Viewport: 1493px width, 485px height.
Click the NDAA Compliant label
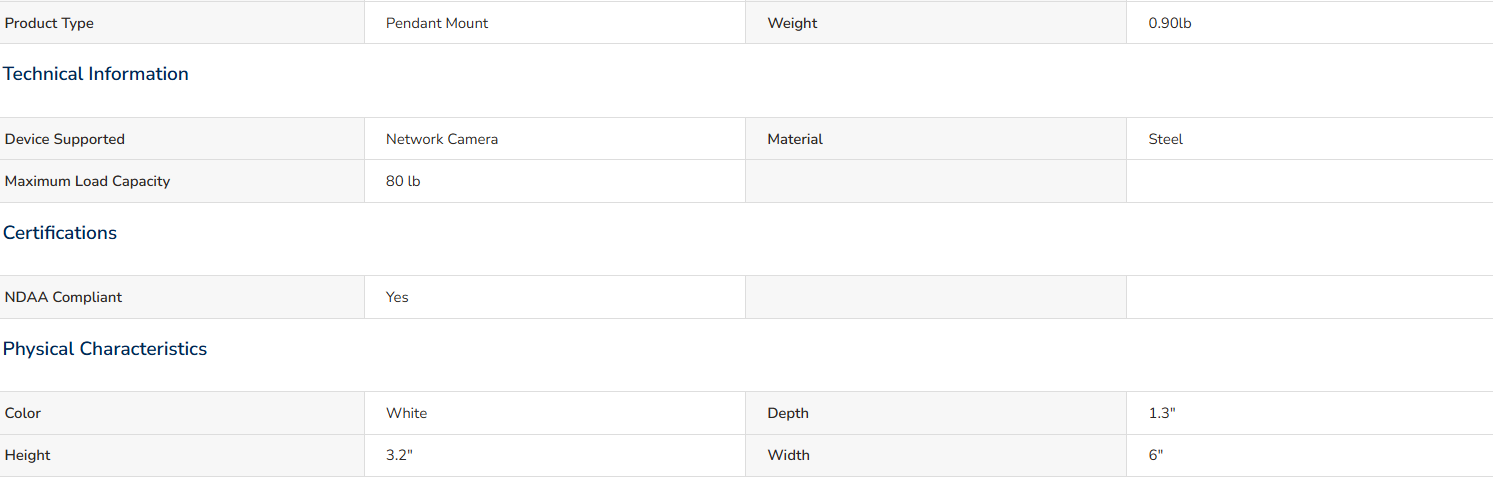[x=64, y=297]
